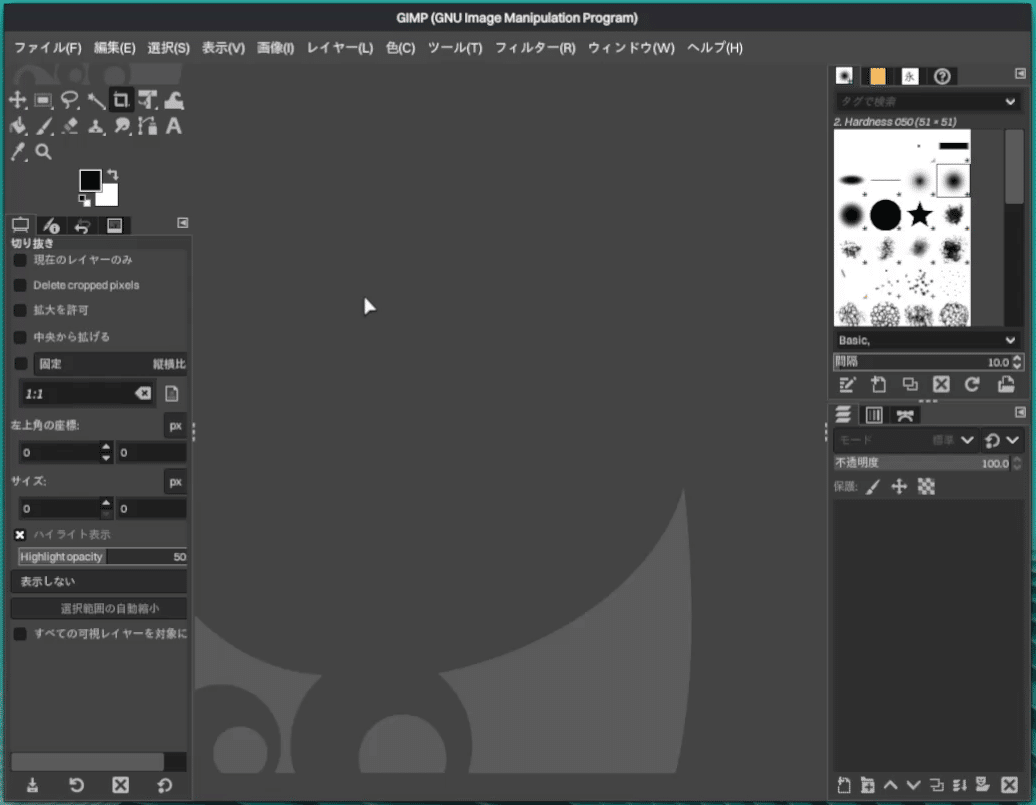Screen dimensions: 1036x805
Task: Select the Free Select lasso tool
Action: click(69, 100)
